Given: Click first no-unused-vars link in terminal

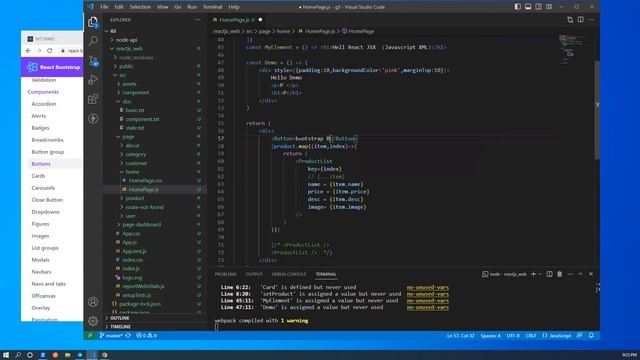Looking at the screenshot, I should coord(427,287).
